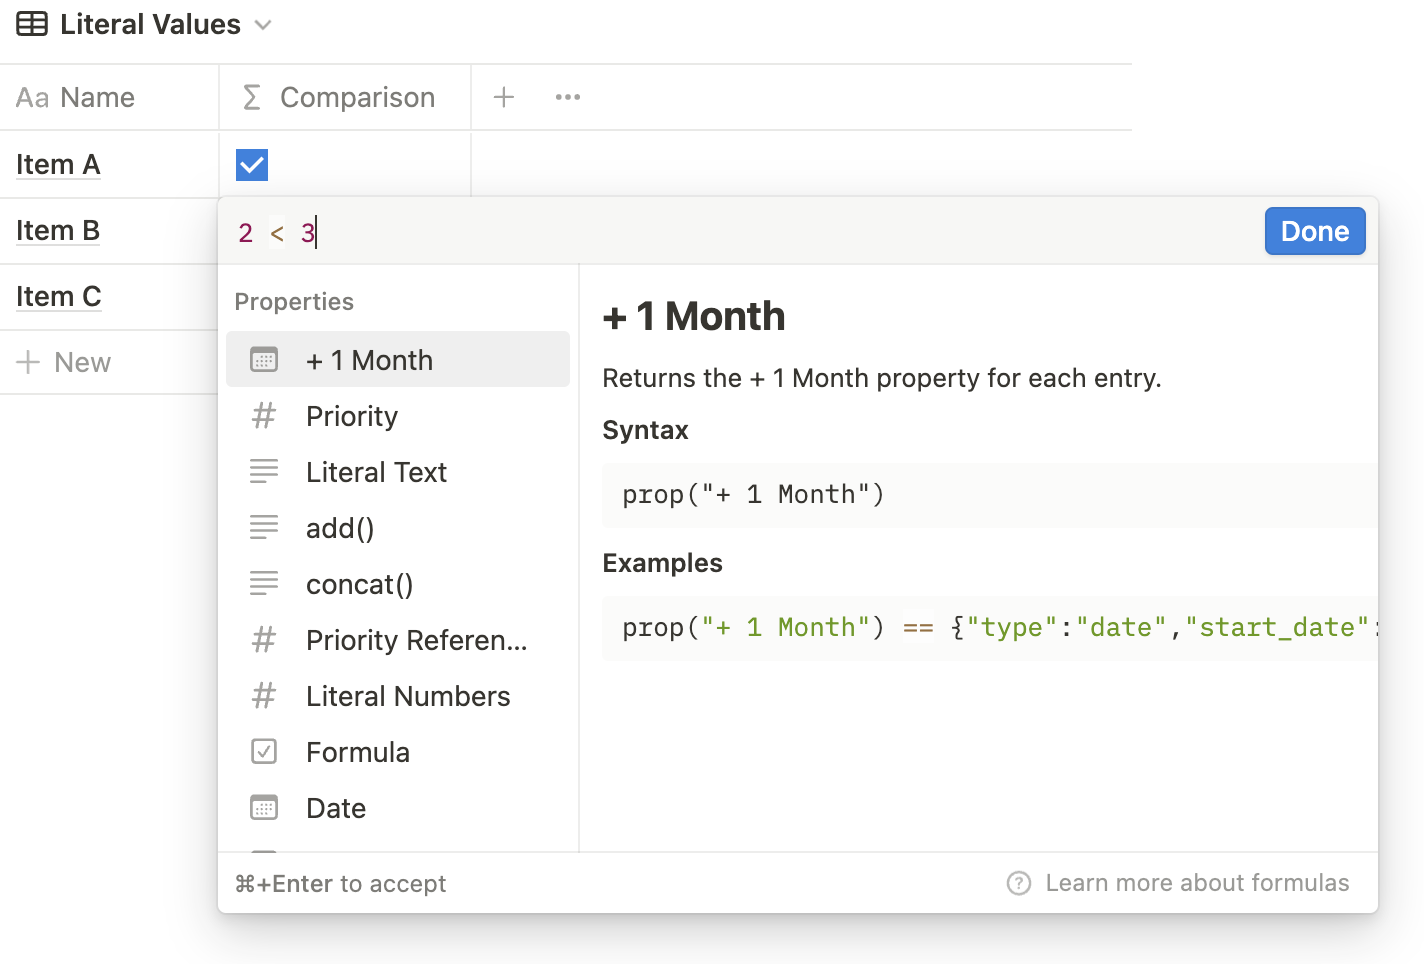Viewport: 1424px width, 964px height.
Task: Click the calendar icon beside + 1 Month
Action: 264,359
